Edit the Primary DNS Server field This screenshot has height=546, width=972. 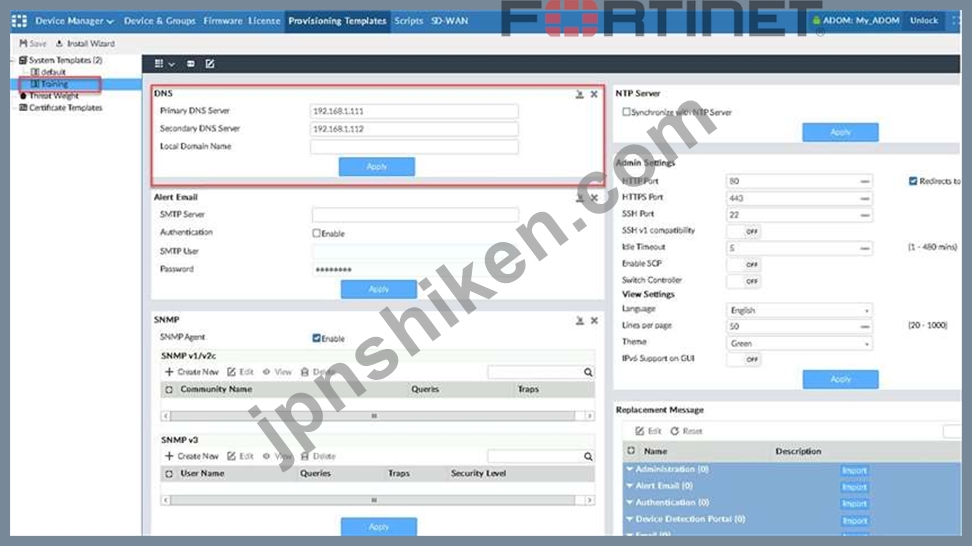(414, 111)
